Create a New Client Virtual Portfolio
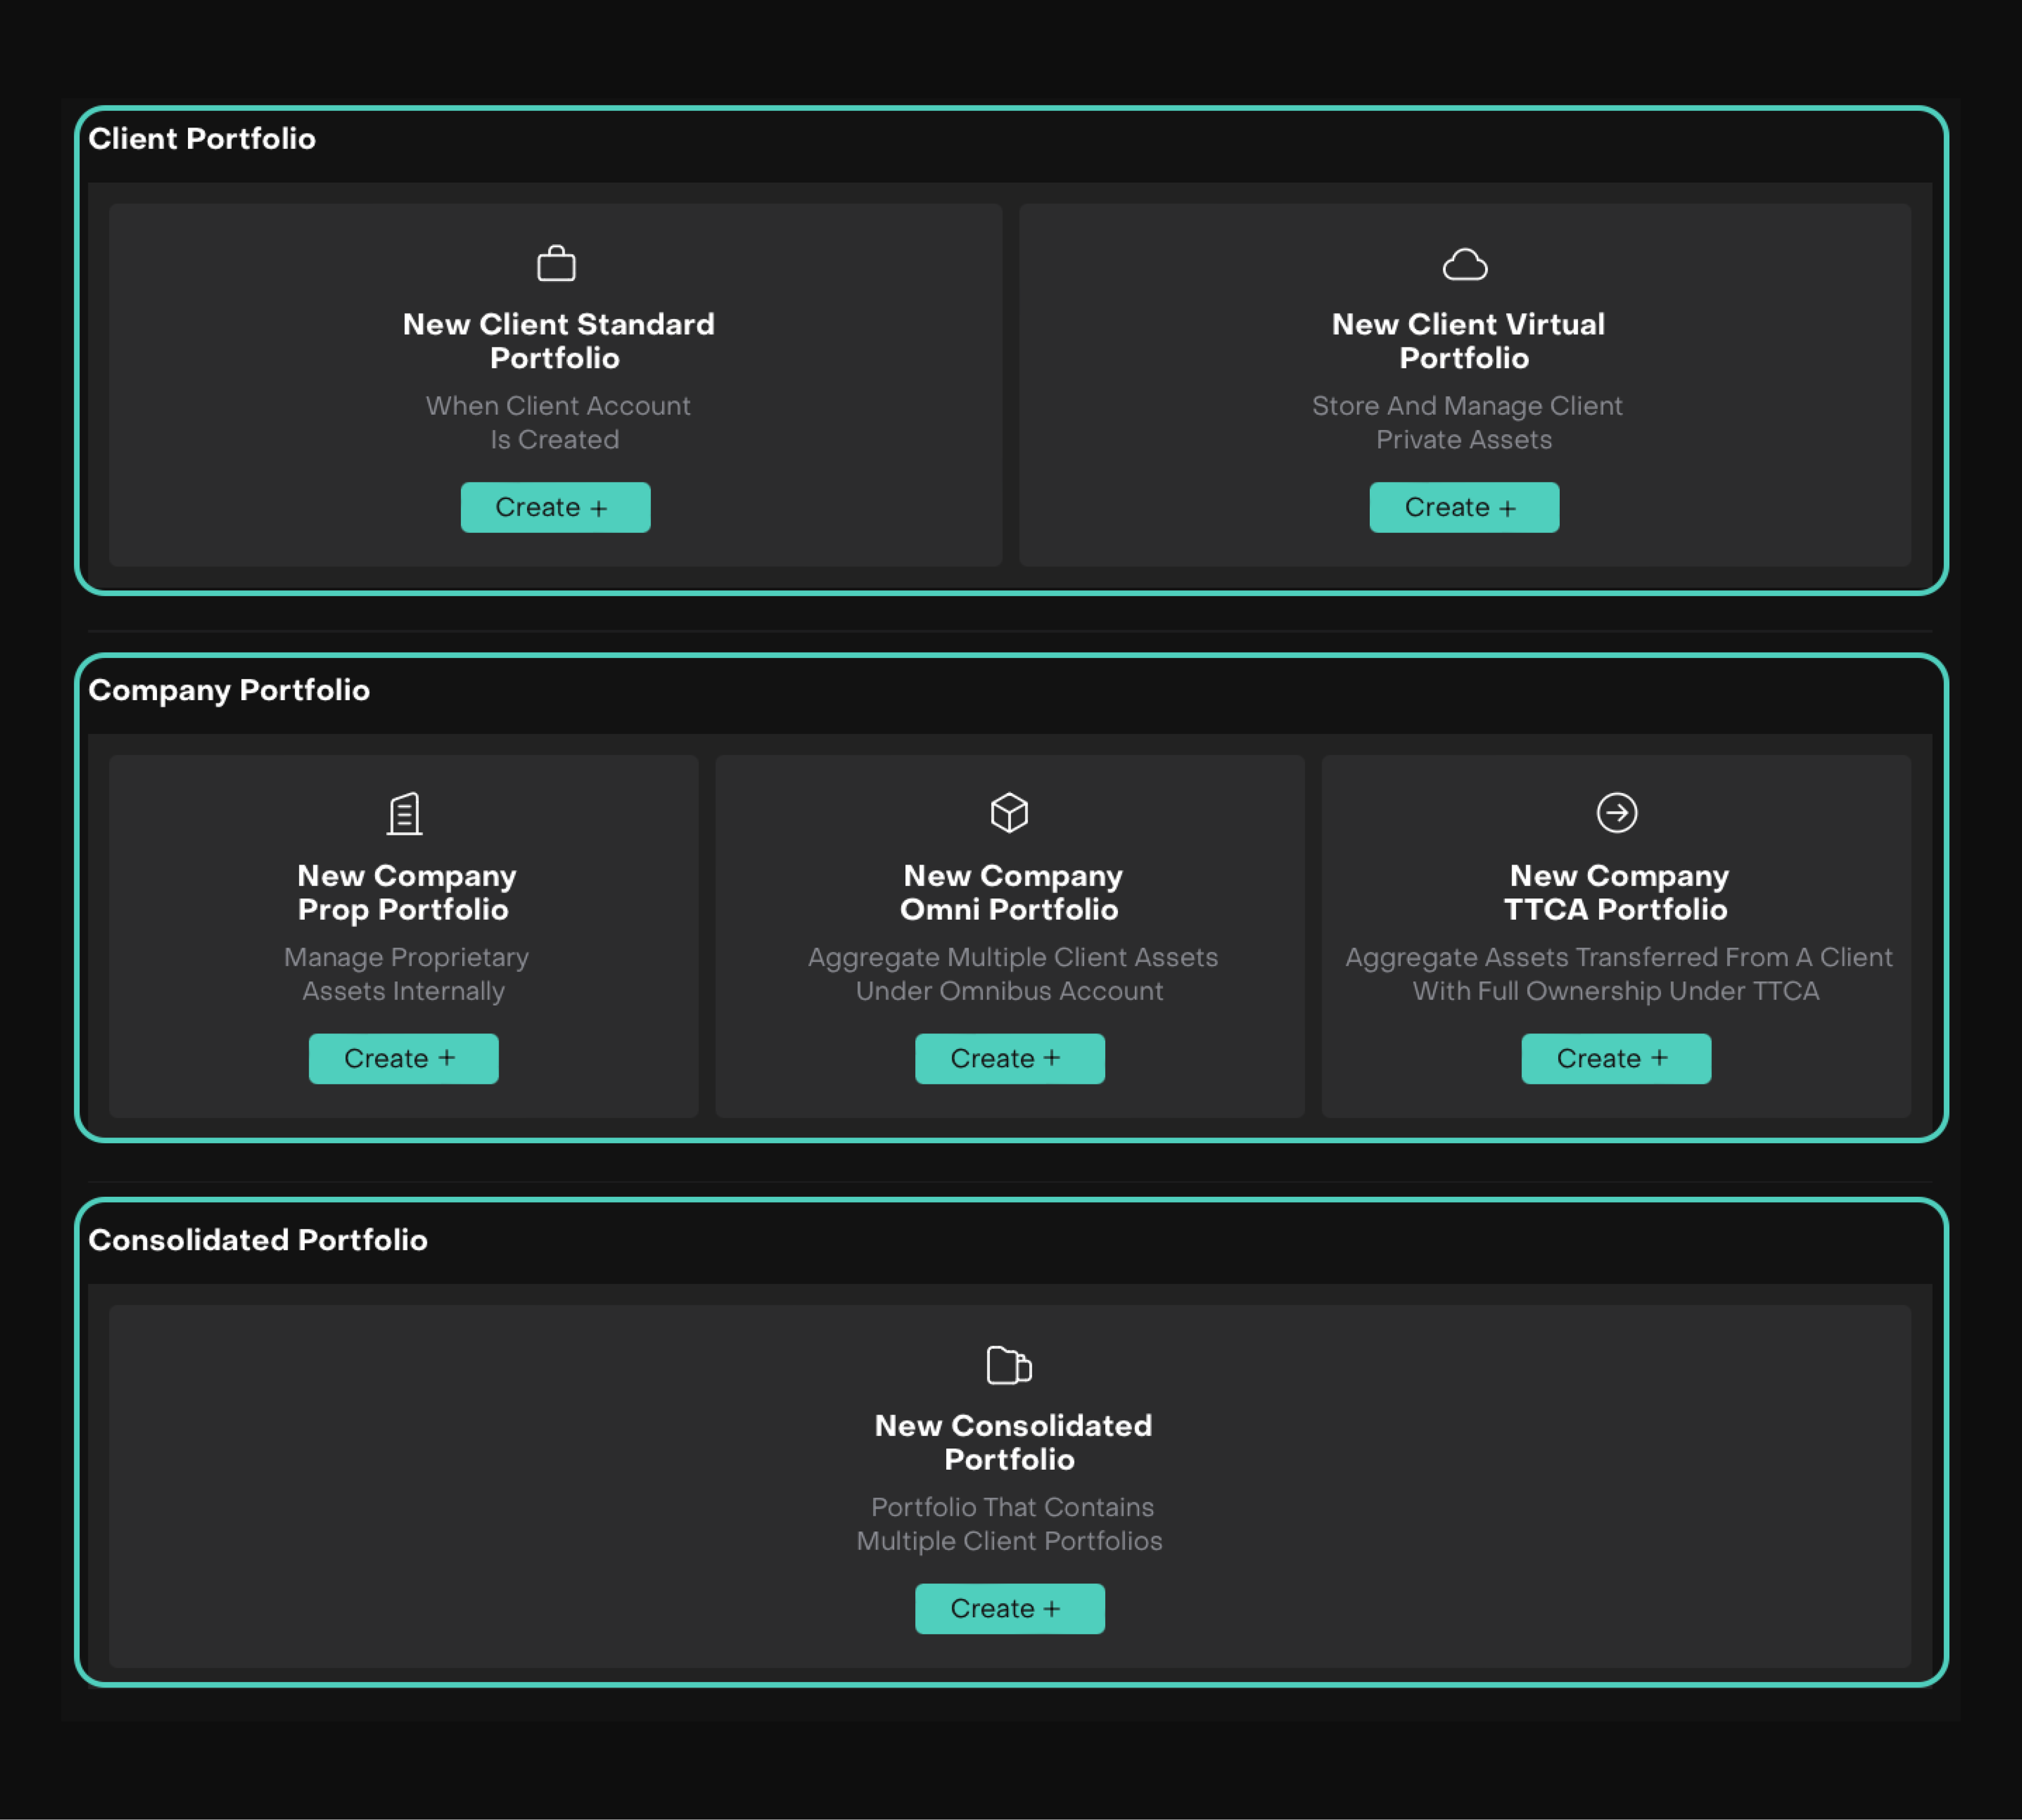Viewport: 2022px width, 1820px height. pos(1463,507)
